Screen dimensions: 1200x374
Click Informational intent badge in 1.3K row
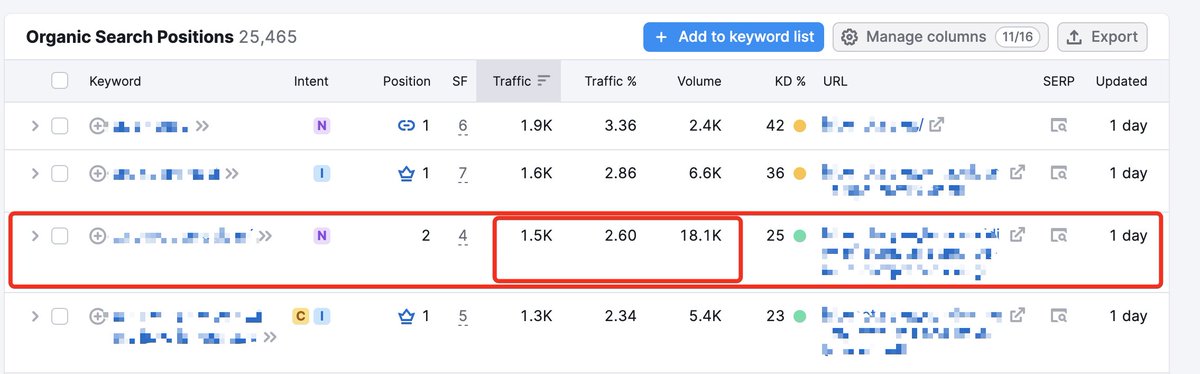(x=321, y=316)
